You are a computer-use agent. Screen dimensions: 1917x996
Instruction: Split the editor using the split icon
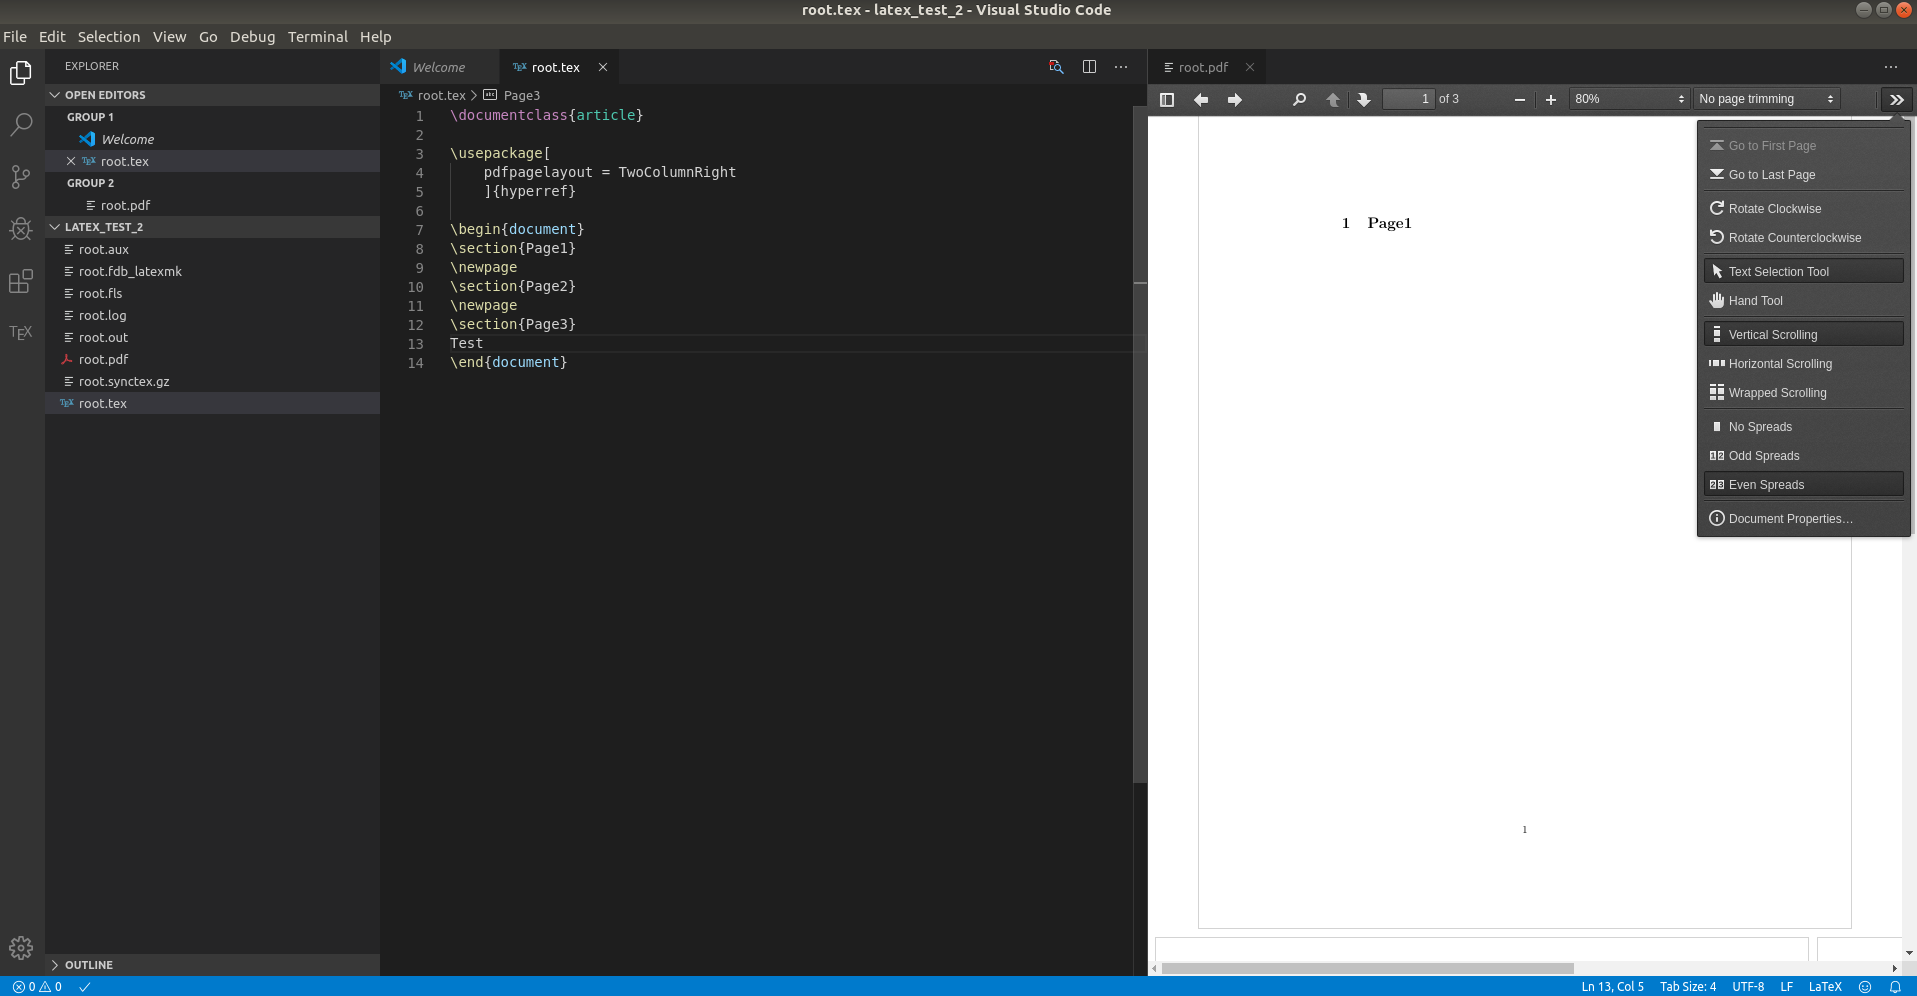click(x=1088, y=66)
